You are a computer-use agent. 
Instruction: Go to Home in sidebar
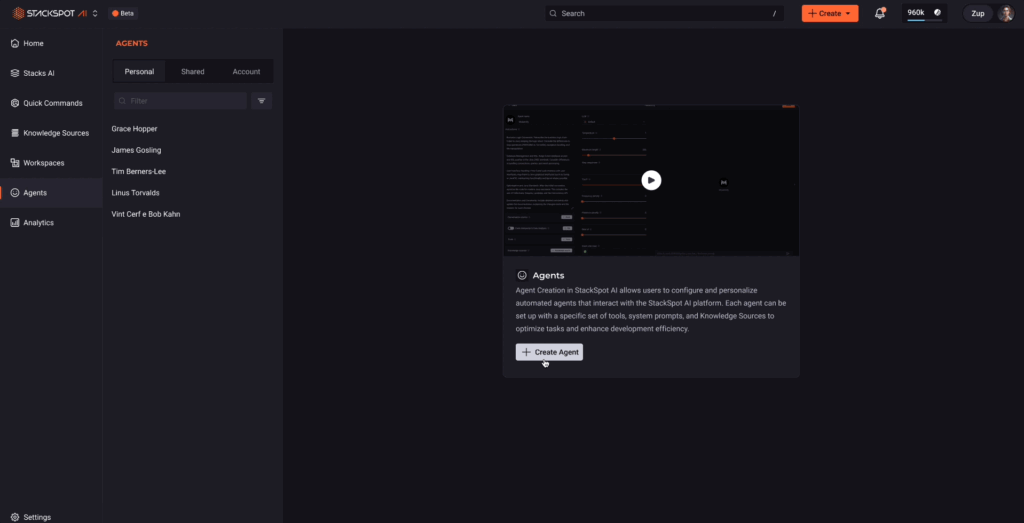pyautogui.click(x=51, y=43)
